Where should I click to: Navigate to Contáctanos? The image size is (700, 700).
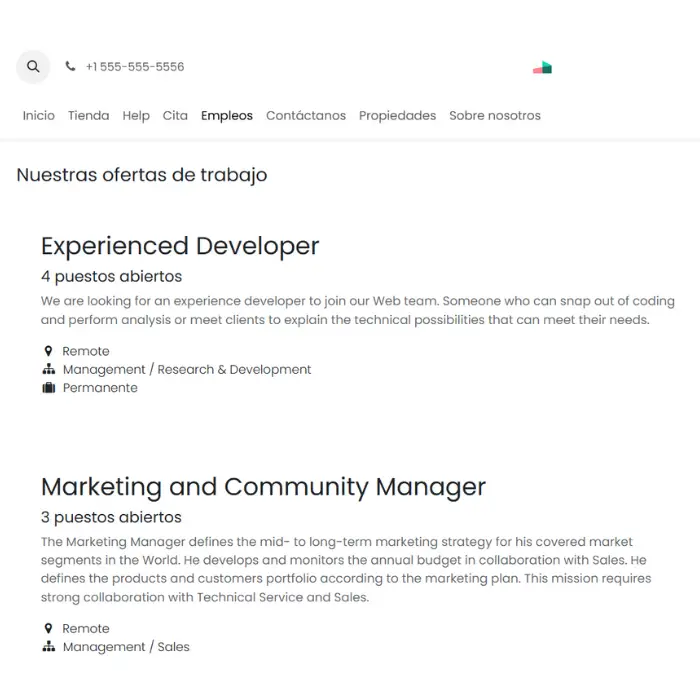[x=305, y=116]
